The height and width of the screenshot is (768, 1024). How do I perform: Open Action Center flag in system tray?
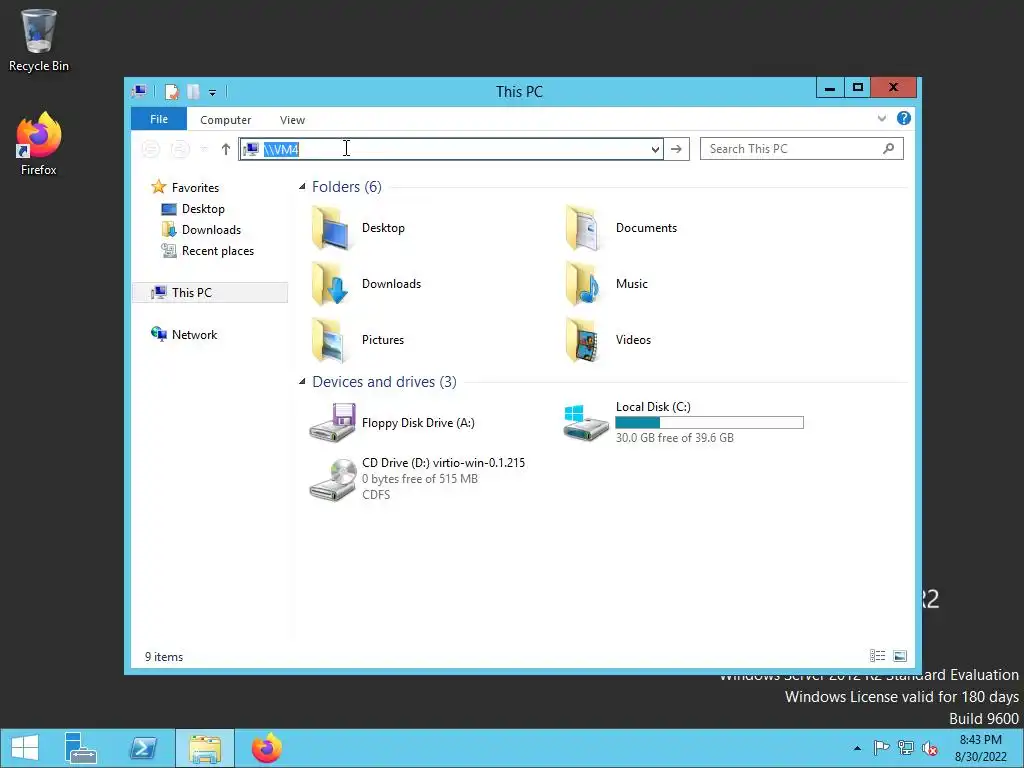click(x=881, y=748)
